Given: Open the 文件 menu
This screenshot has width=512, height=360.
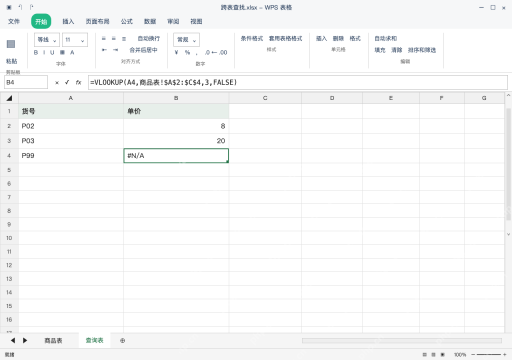Looking at the screenshot, I should [14, 21].
